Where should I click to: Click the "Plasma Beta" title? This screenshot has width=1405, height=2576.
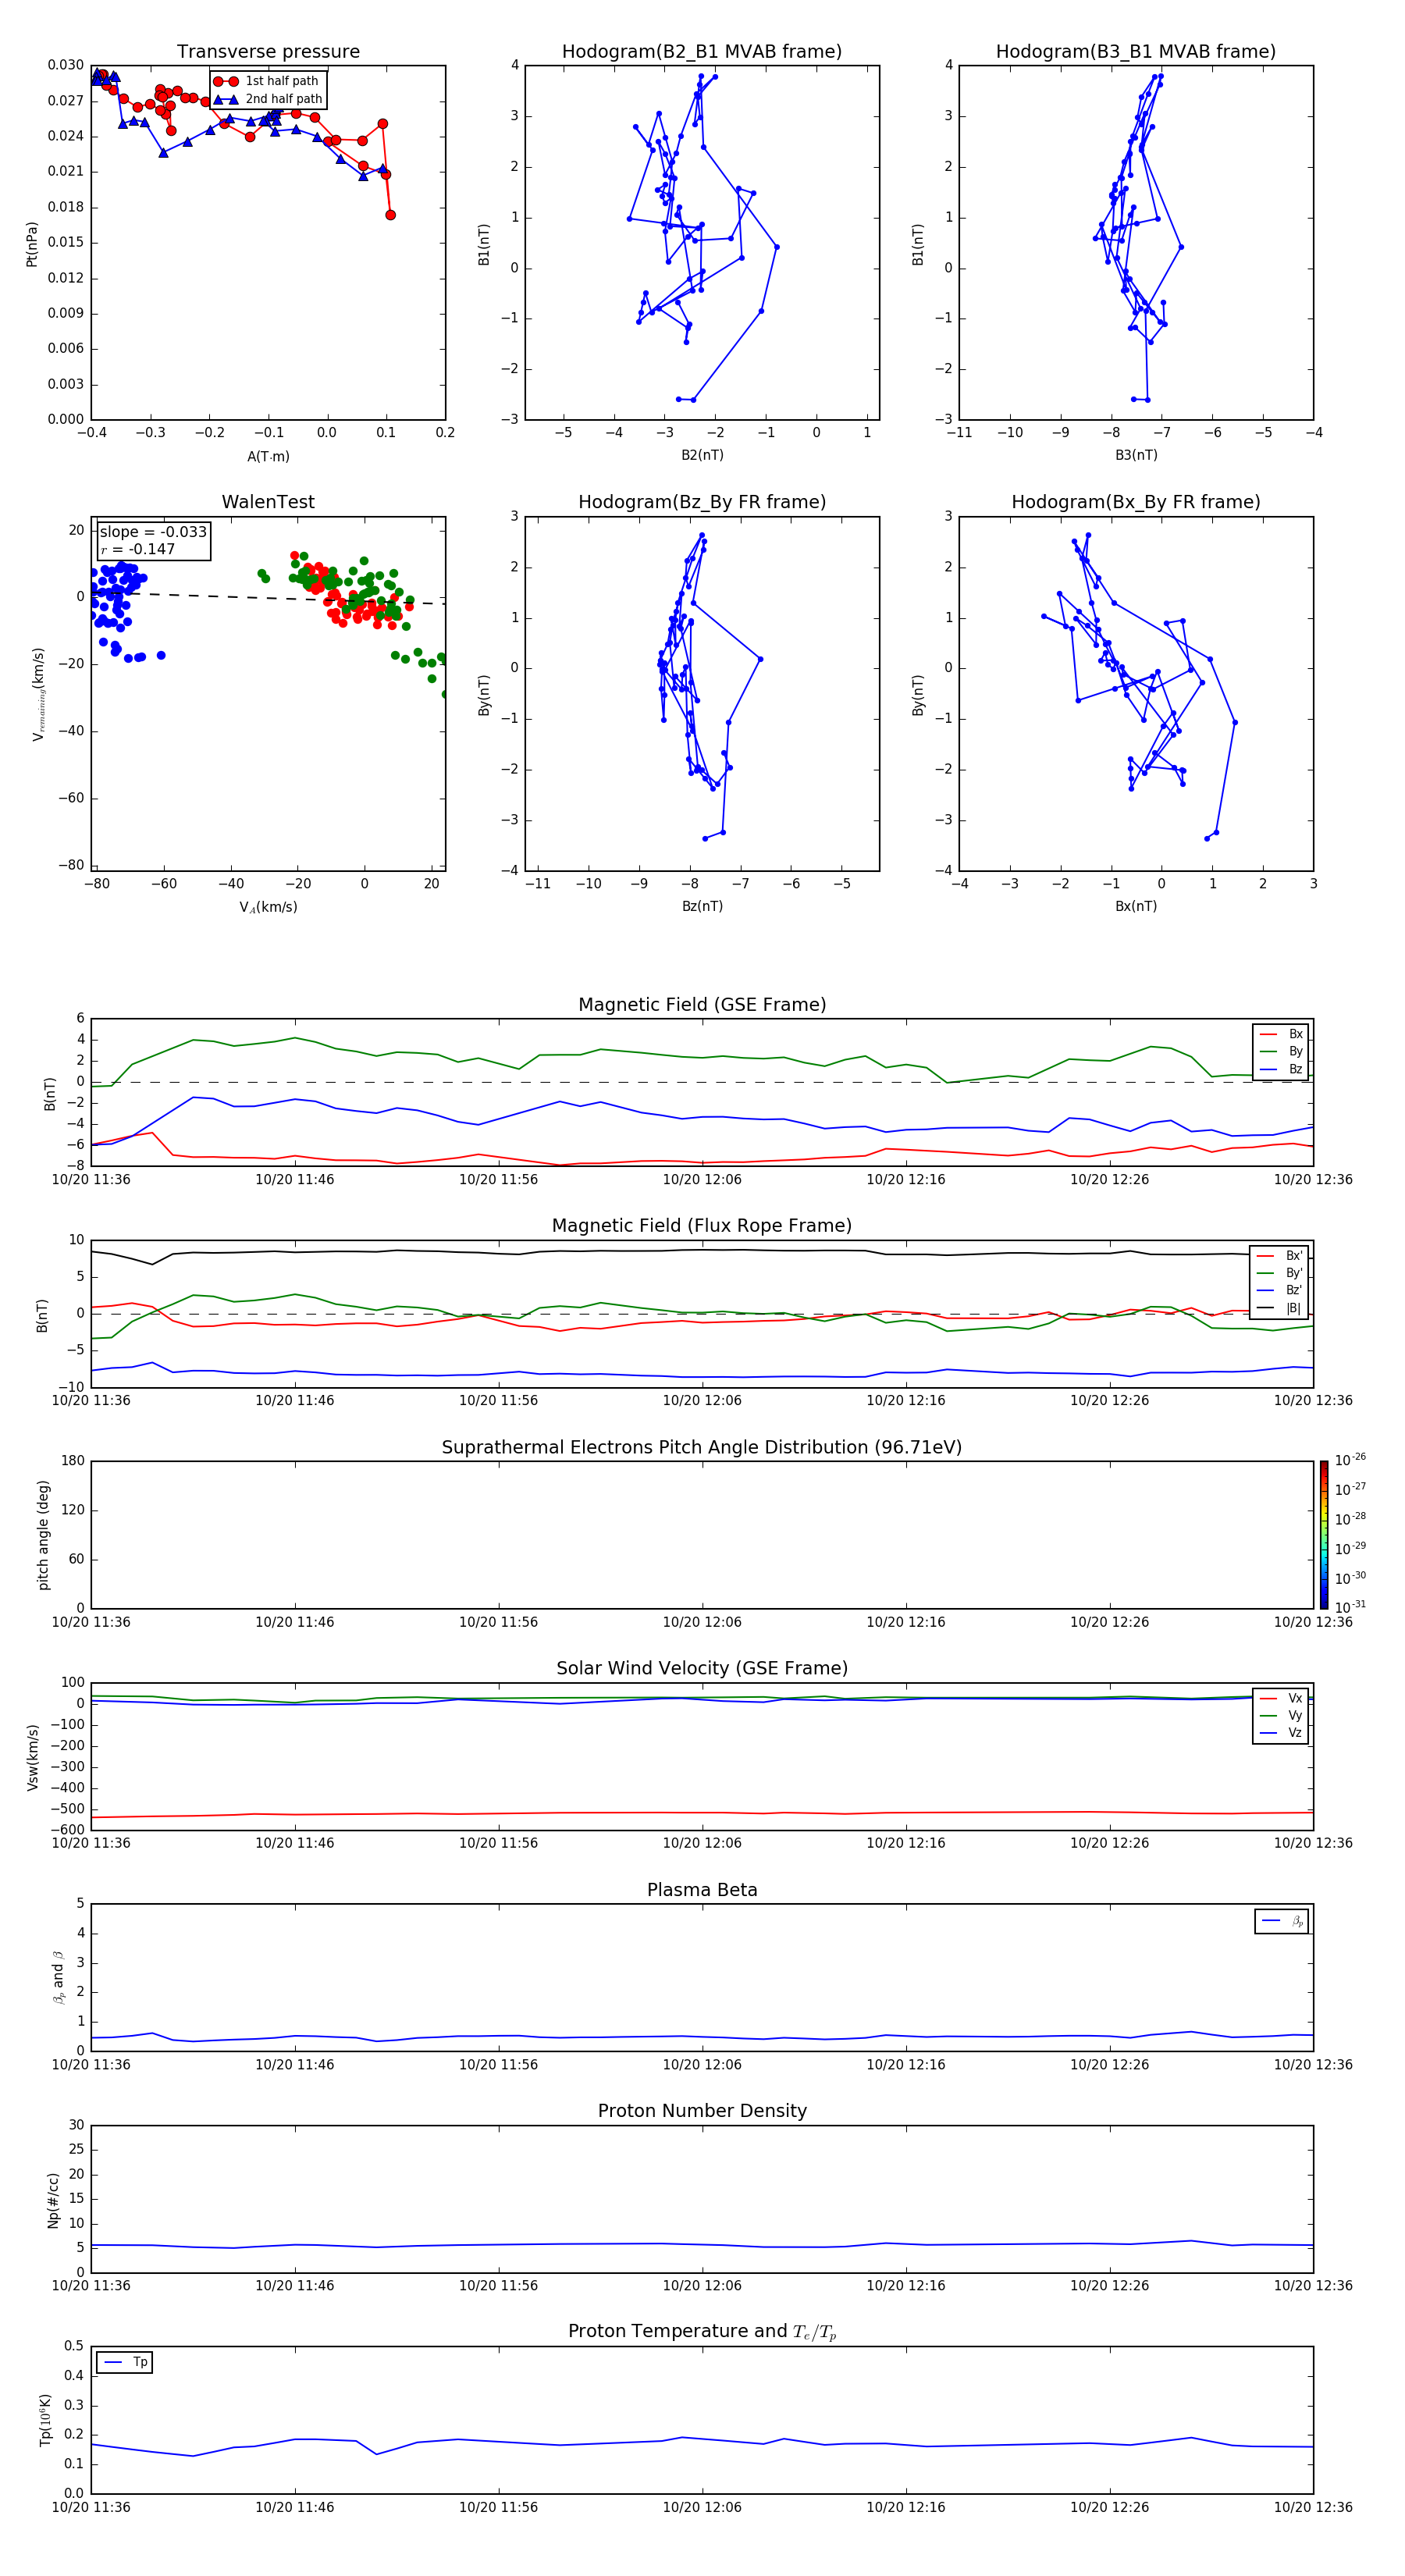coord(702,1891)
